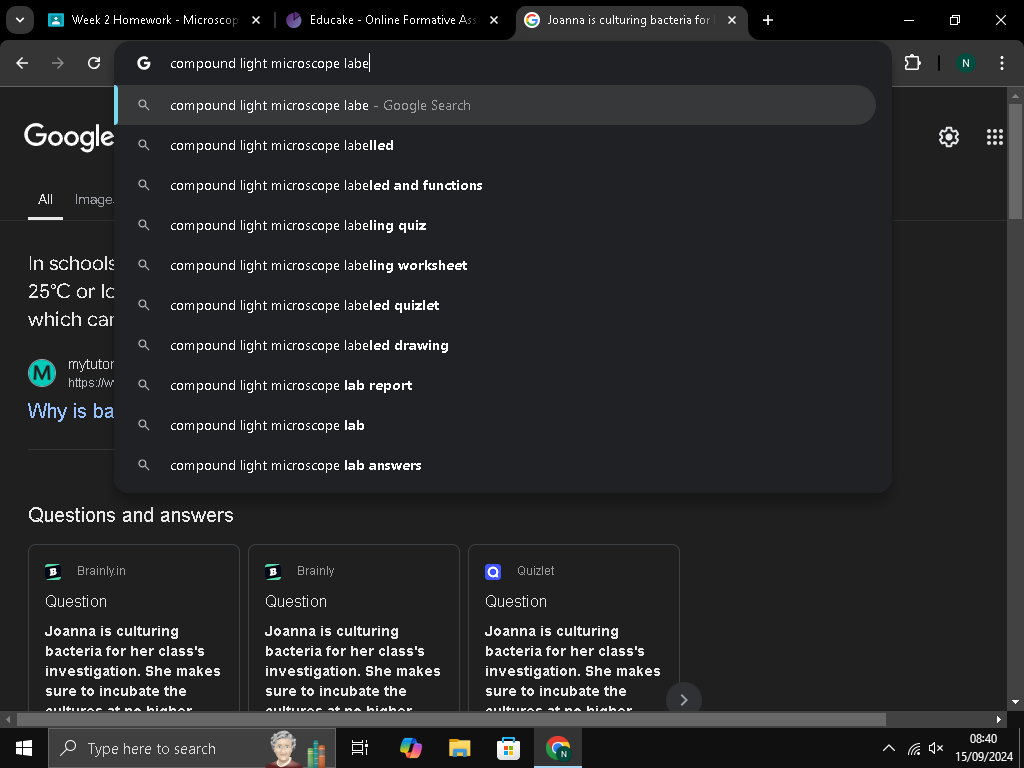This screenshot has height=768, width=1024.
Task: Click the Chrome taskbar icon
Action: click(x=558, y=748)
